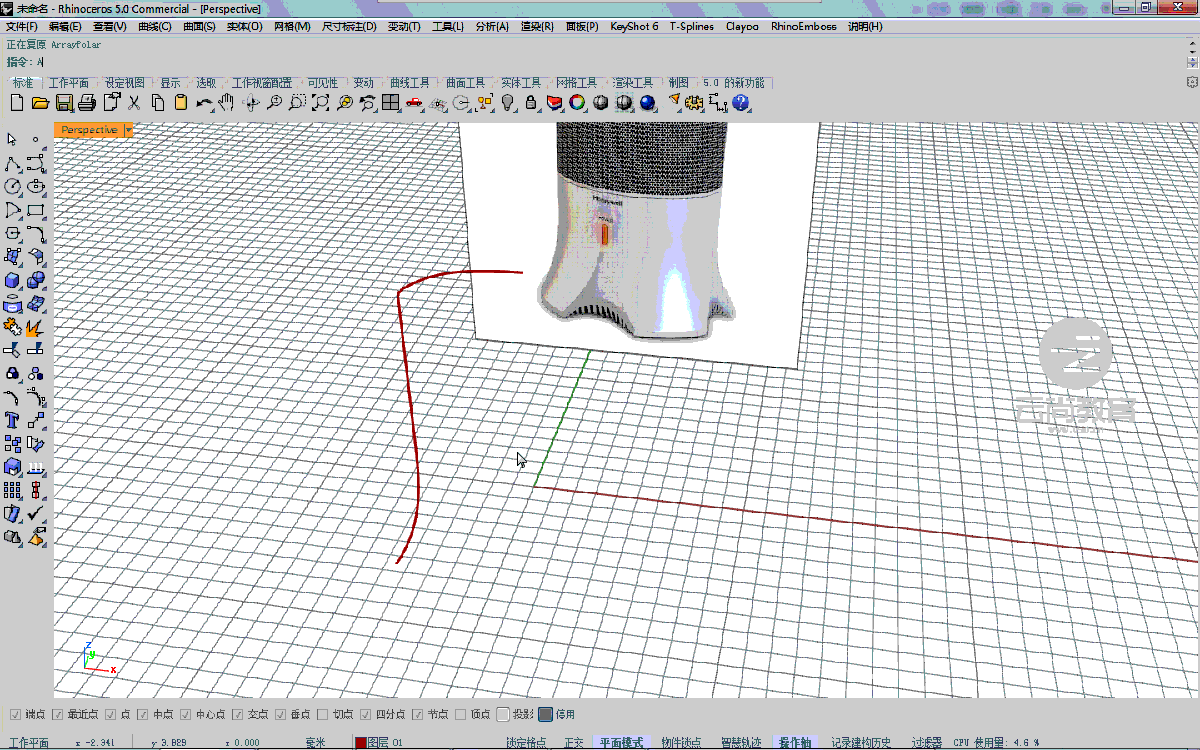Switch to 实体工具 toolbar tab

click(520, 82)
